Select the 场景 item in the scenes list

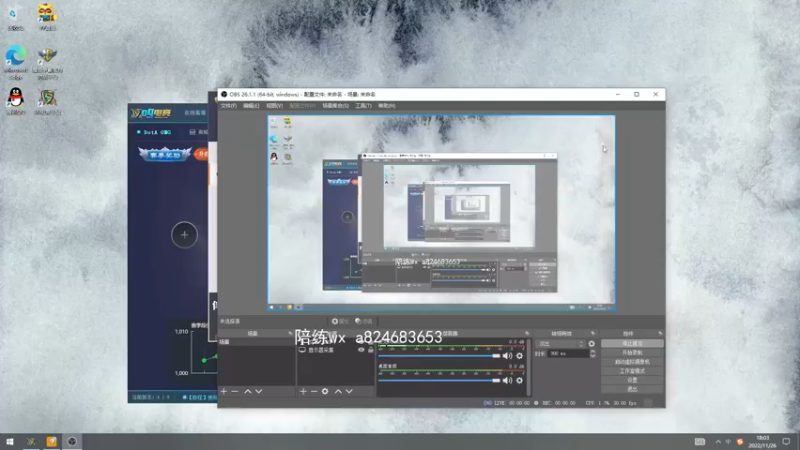coord(256,342)
